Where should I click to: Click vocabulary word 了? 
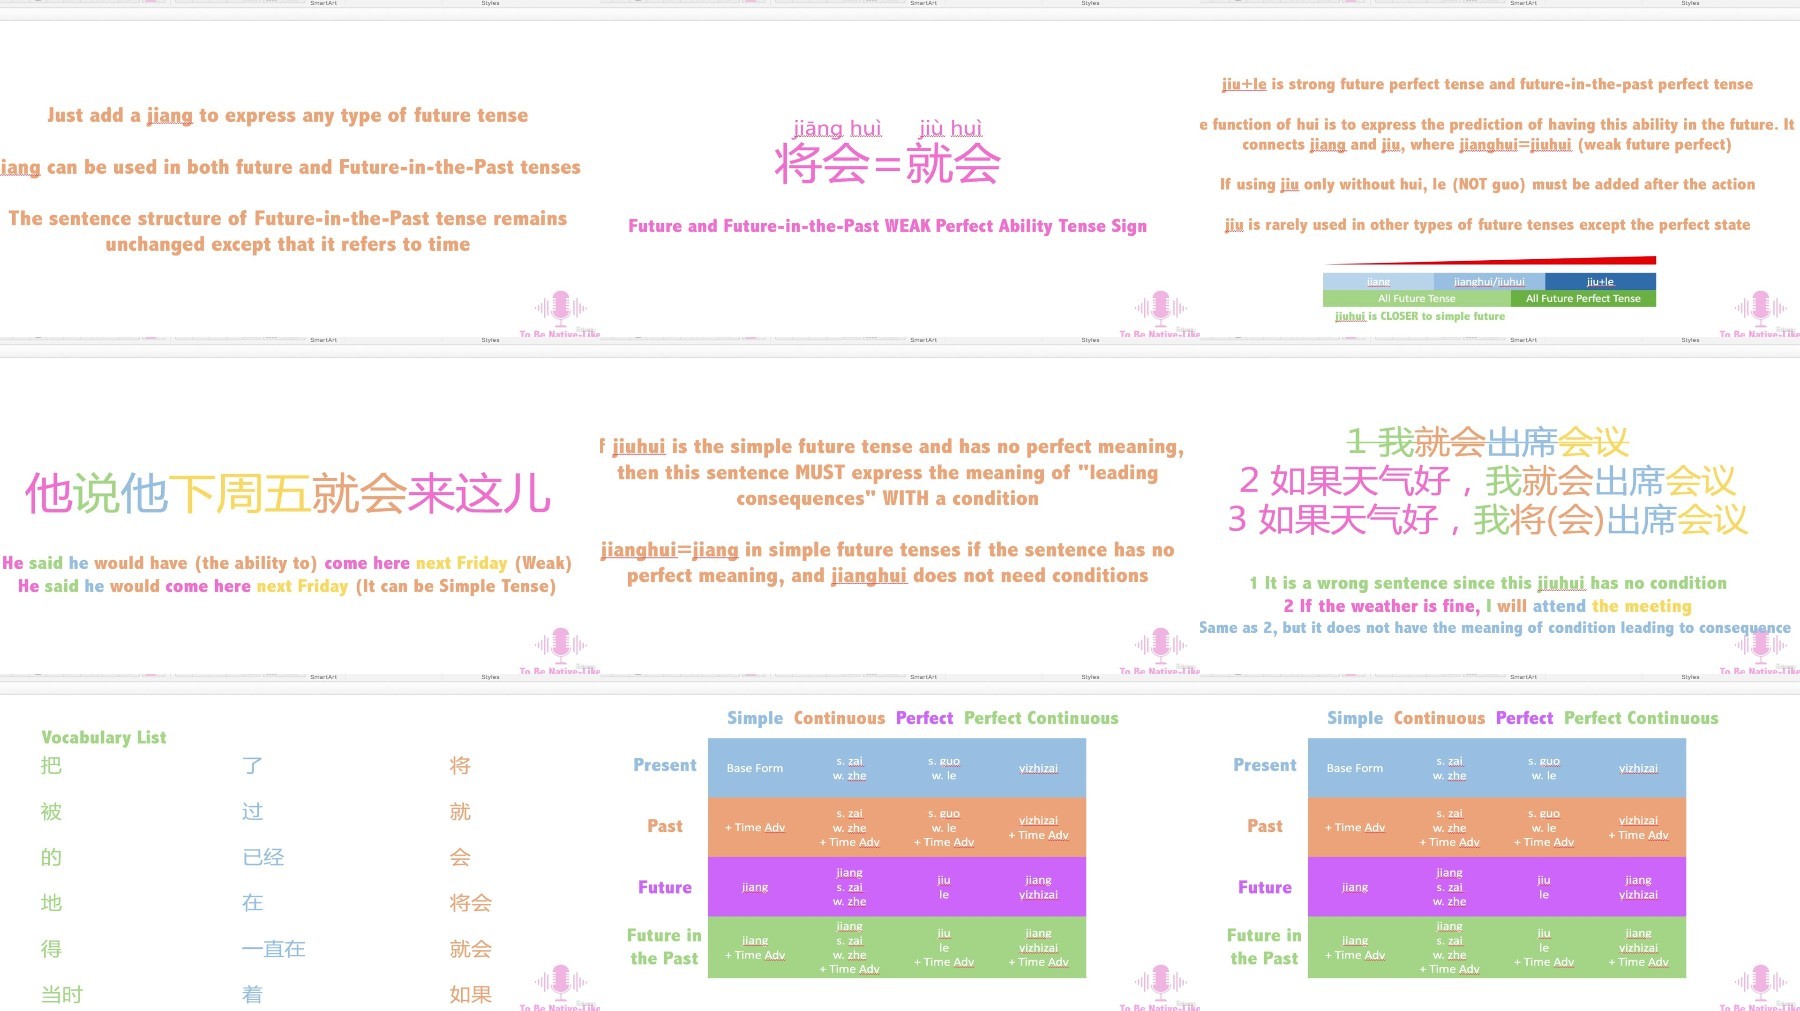pos(252,766)
